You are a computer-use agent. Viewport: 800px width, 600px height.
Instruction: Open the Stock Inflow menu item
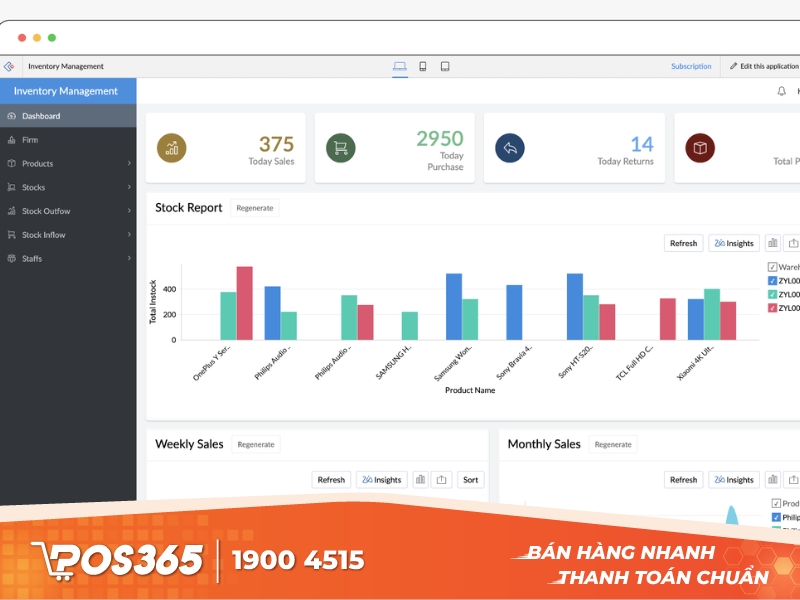(68, 235)
